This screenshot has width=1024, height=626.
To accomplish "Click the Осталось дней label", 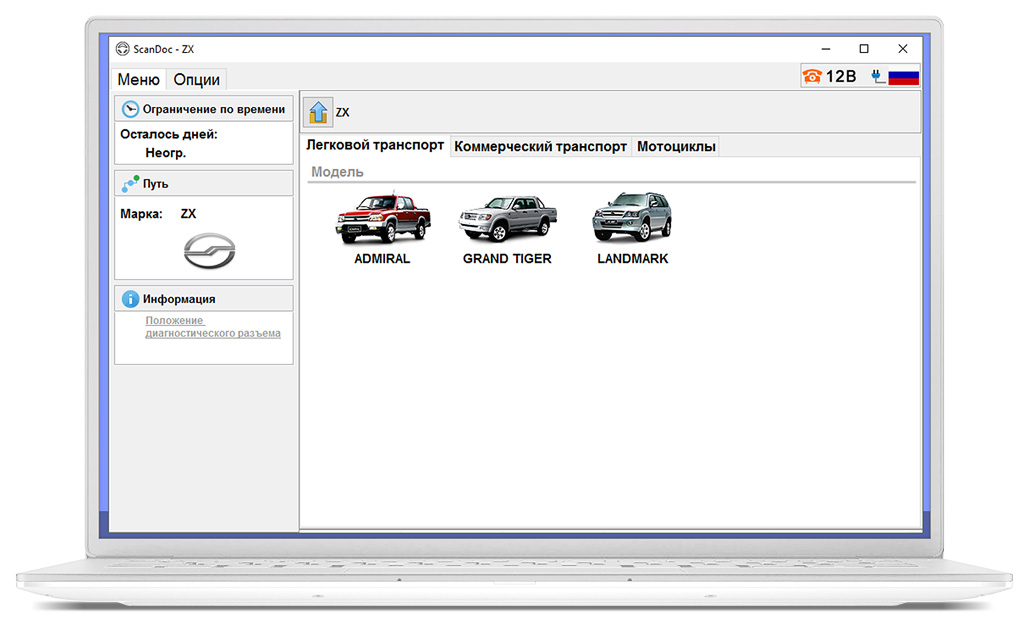I will pyautogui.click(x=168, y=134).
